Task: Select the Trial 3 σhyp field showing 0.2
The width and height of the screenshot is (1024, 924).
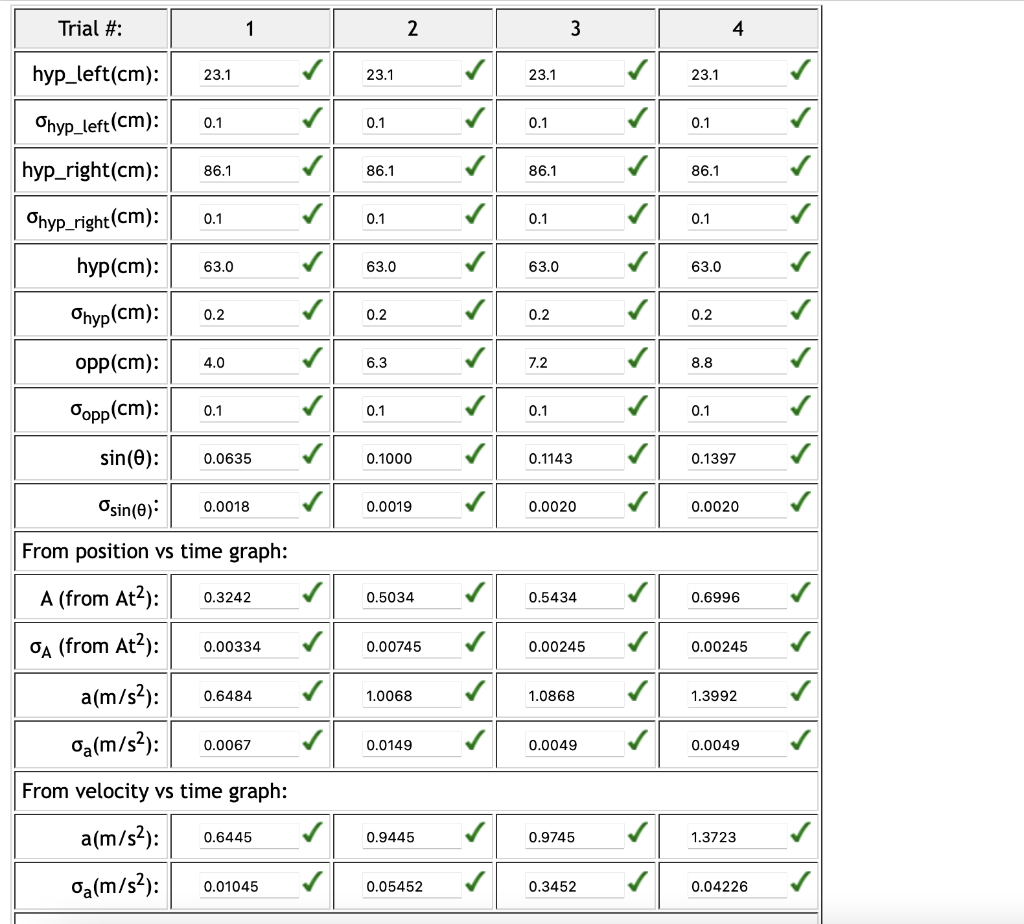Action: coord(574,314)
